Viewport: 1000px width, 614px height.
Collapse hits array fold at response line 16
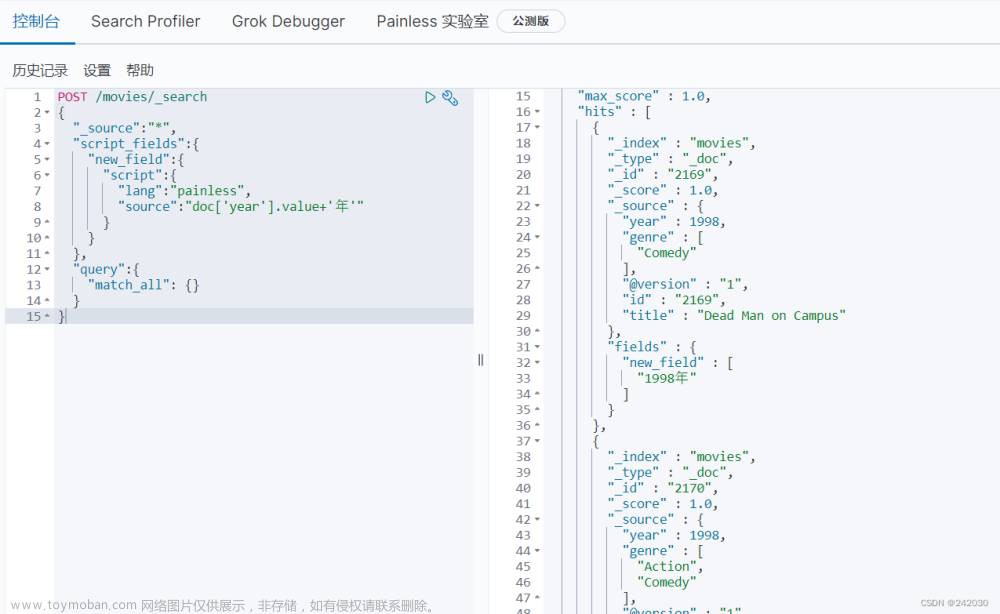537,112
